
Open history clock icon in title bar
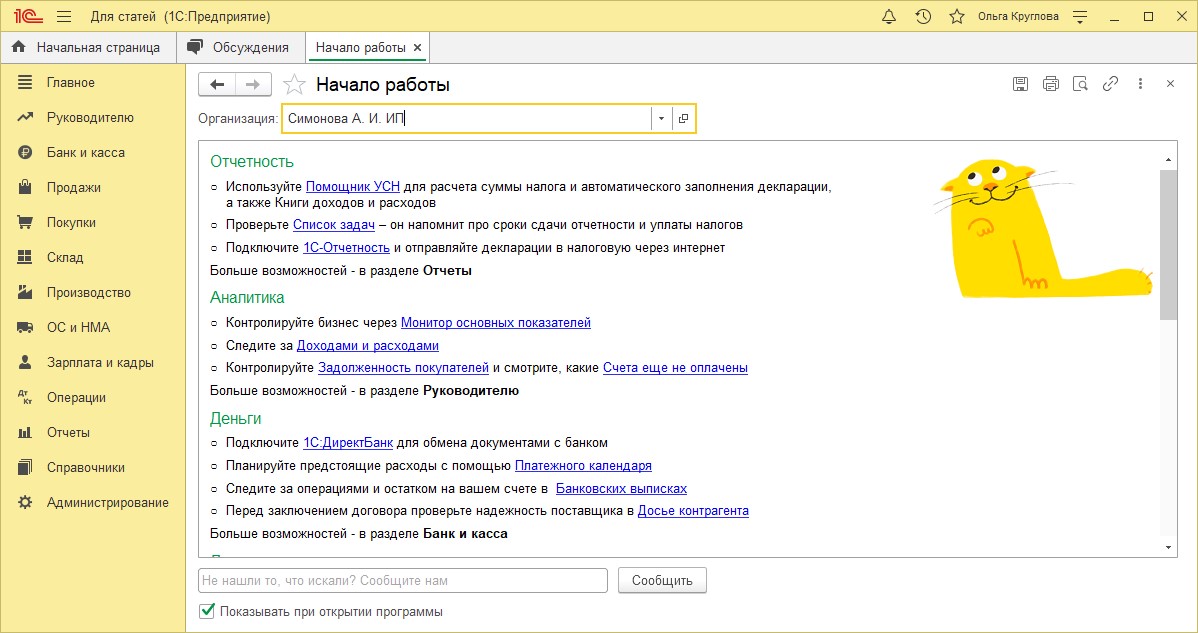point(923,17)
